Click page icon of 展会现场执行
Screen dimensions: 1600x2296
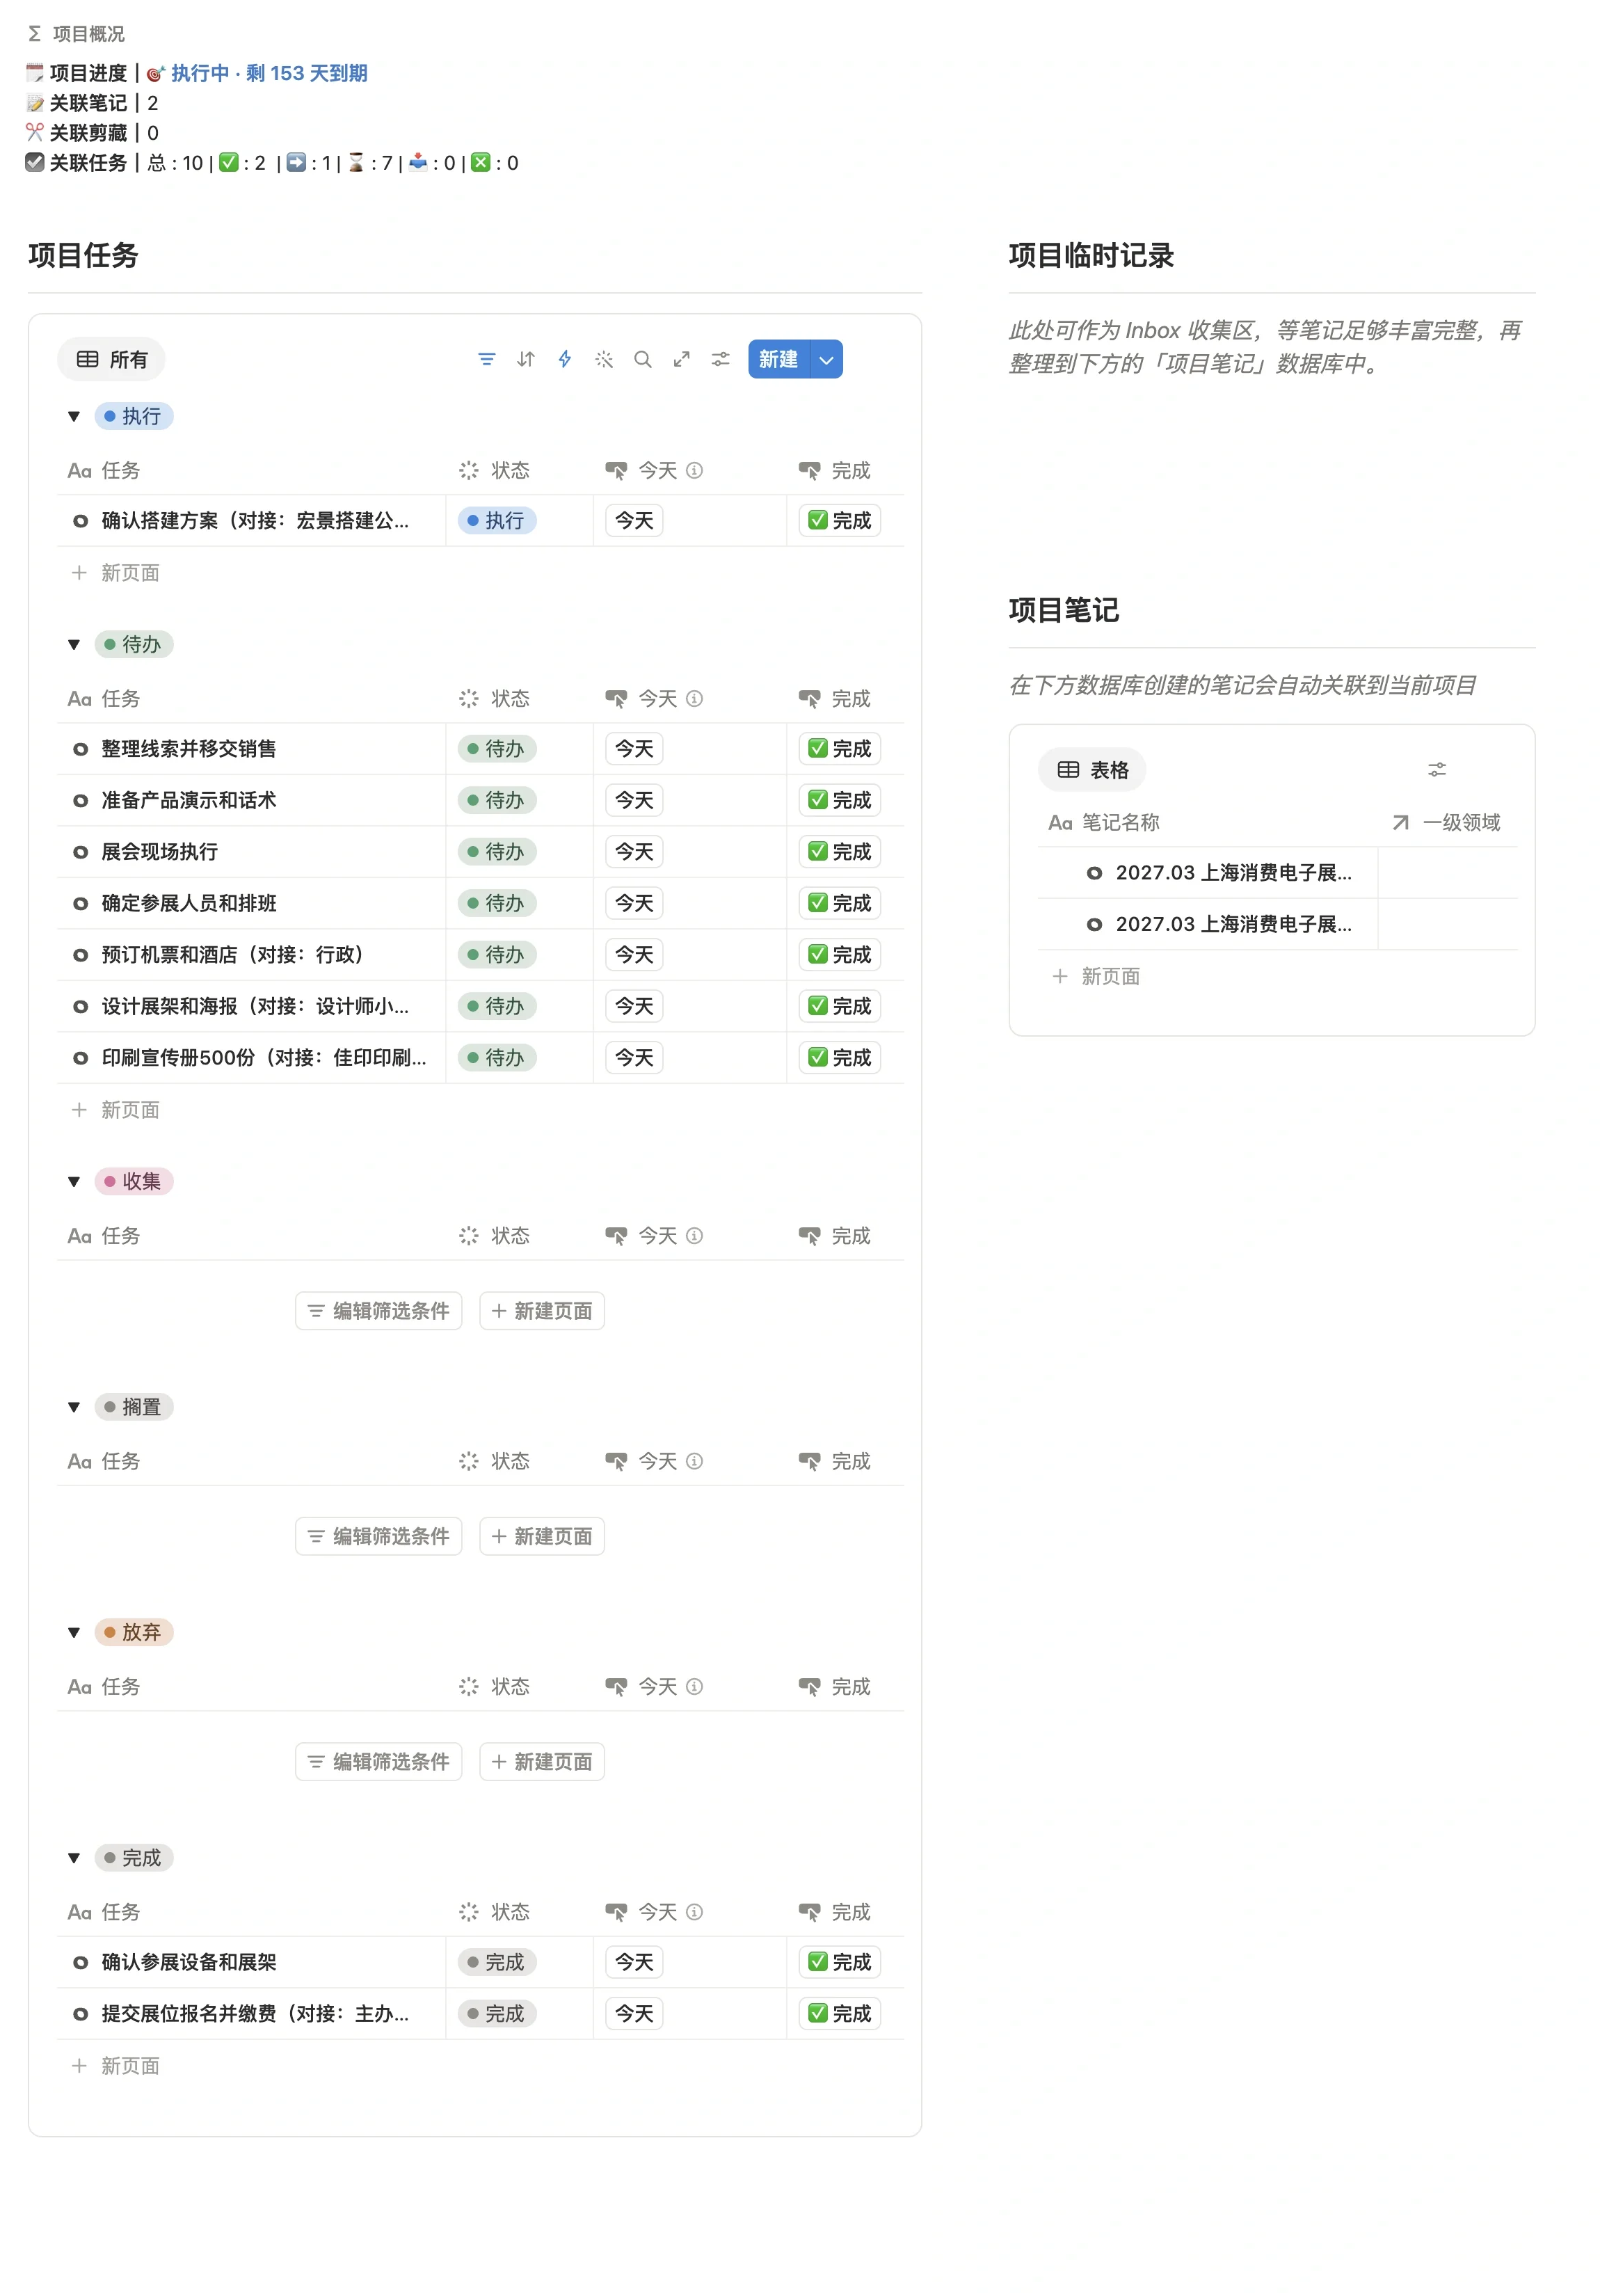click(80, 852)
